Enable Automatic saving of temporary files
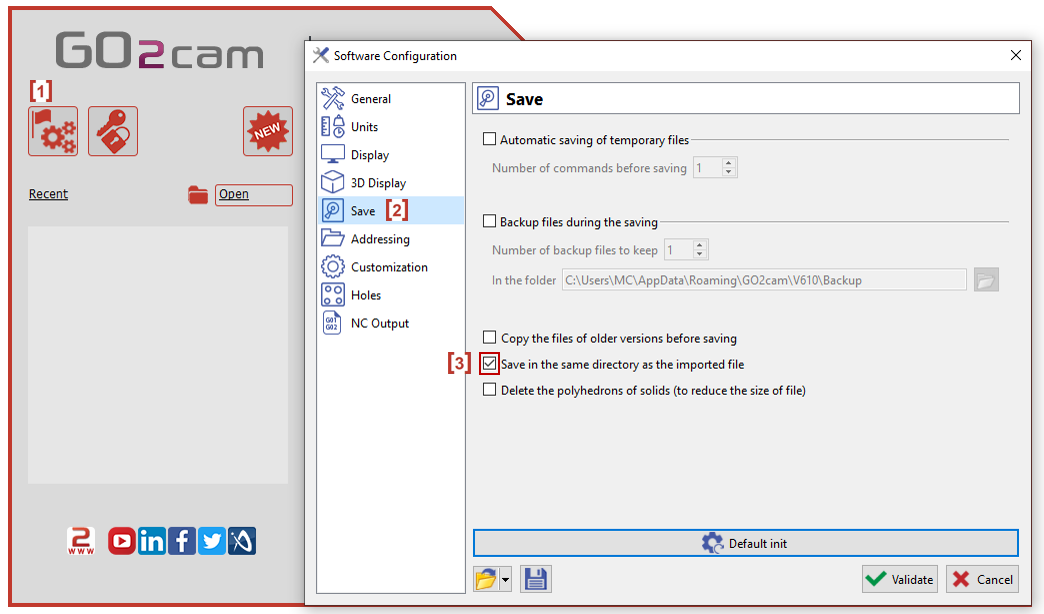Image resolution: width=1044 pixels, height=614 pixels. click(x=490, y=140)
